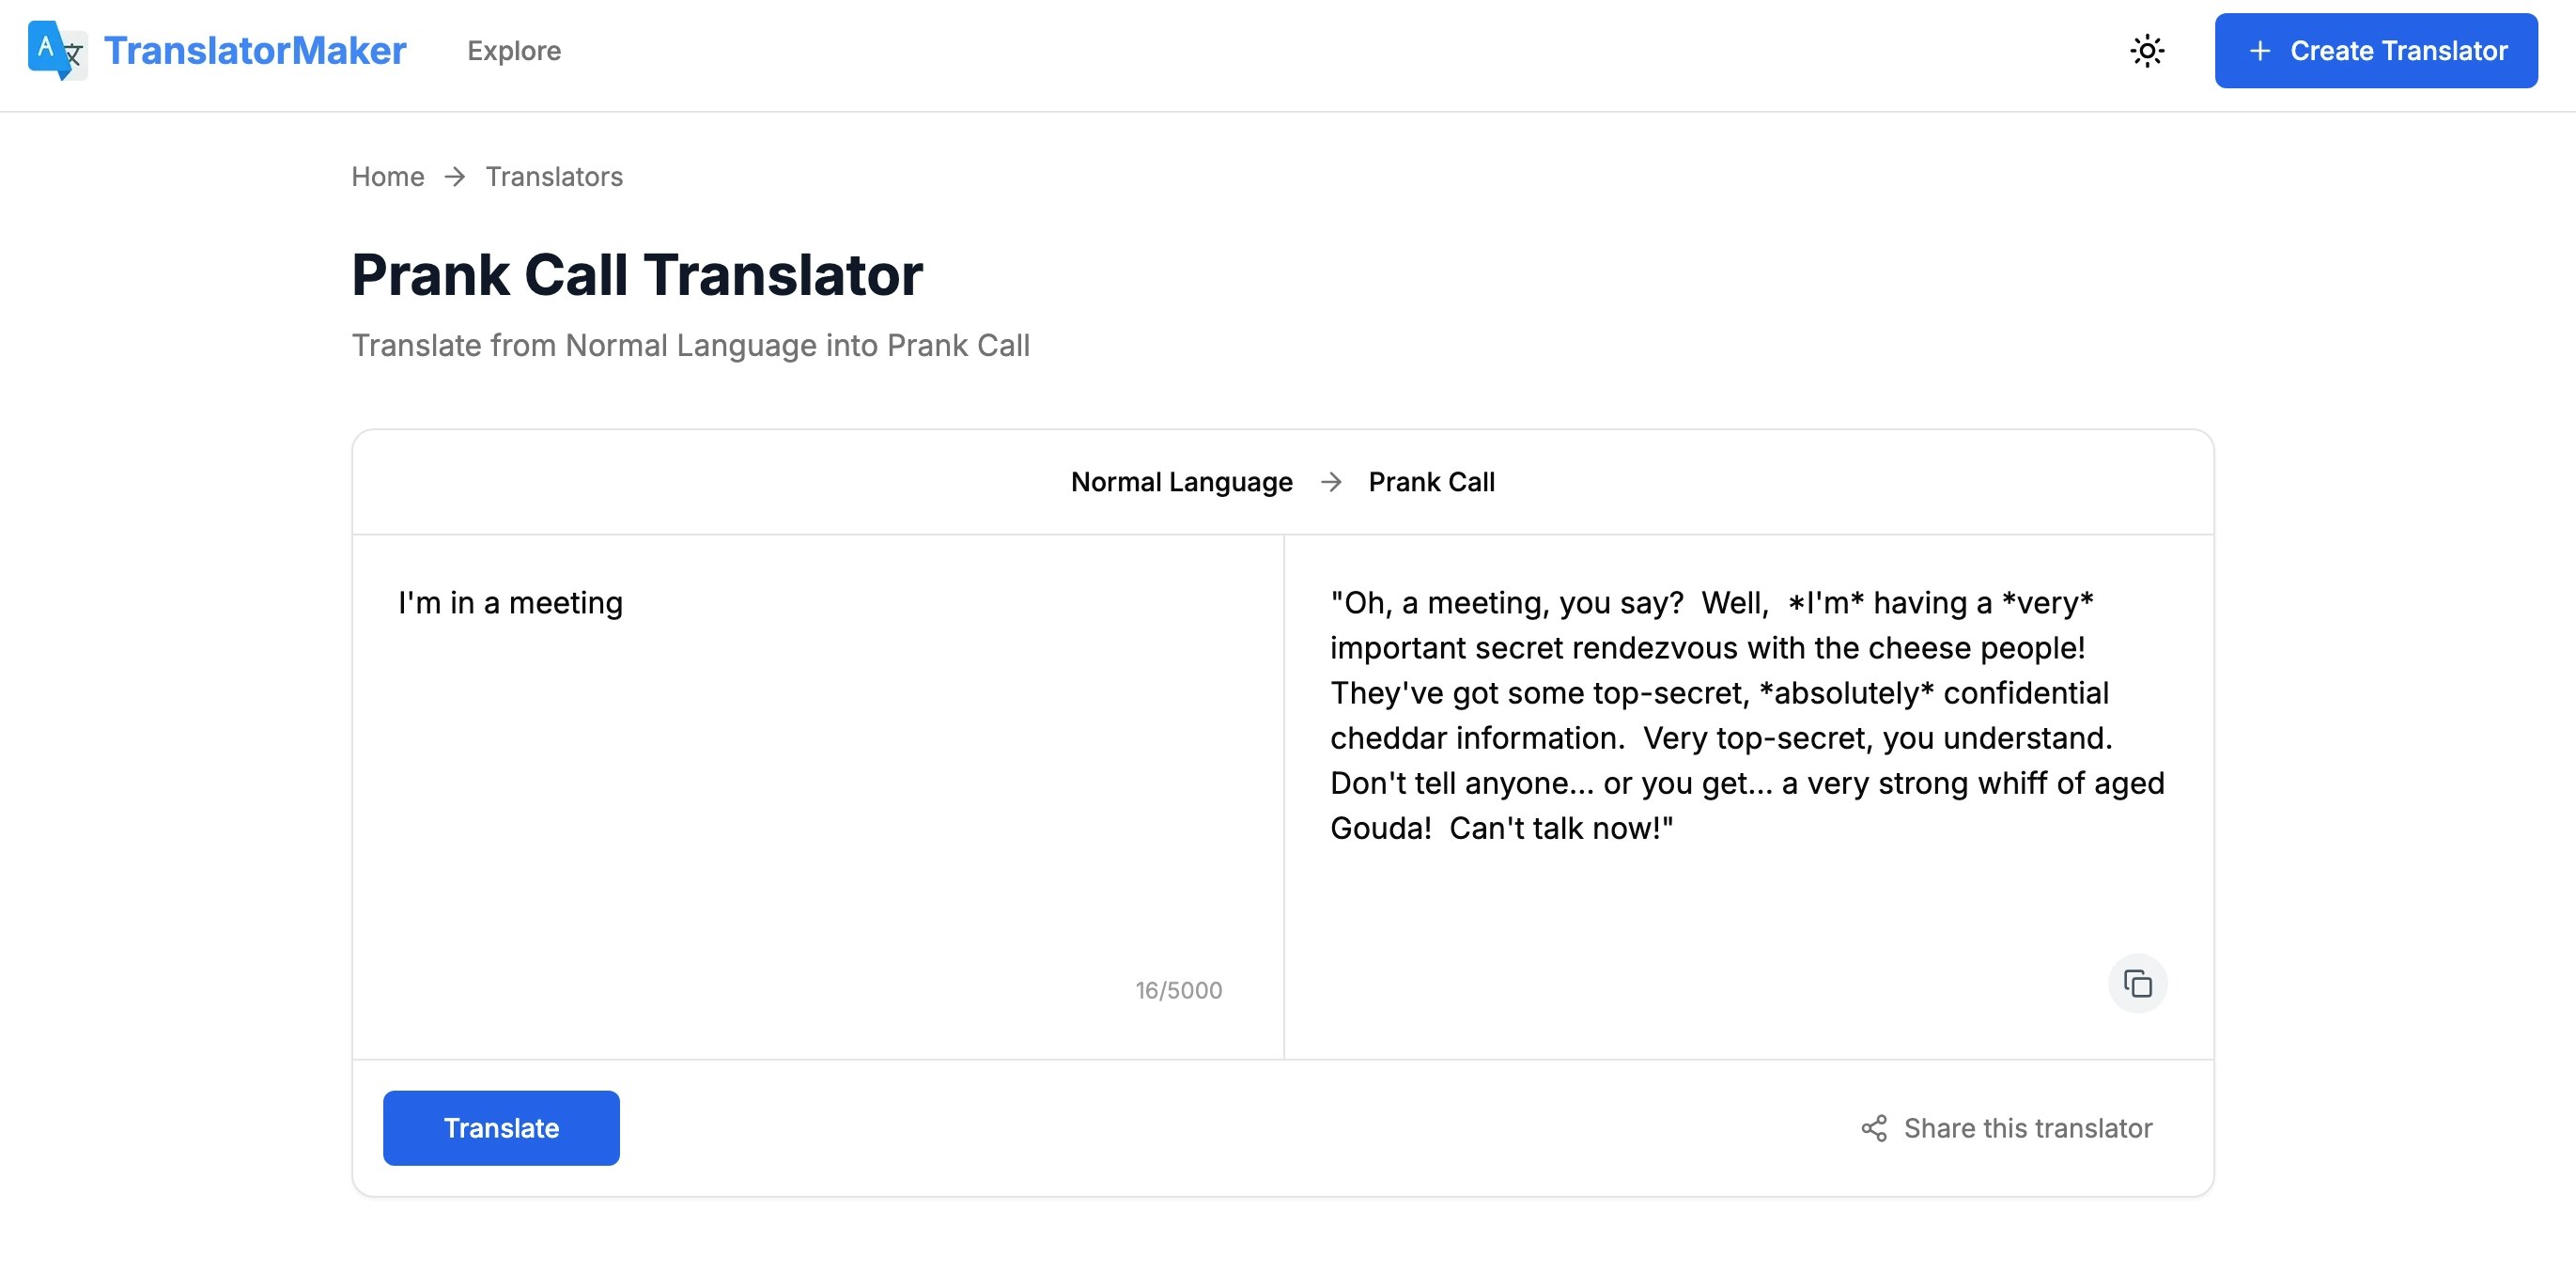Click the TranslatorMaker brand name
The image size is (2576, 1271).
tap(255, 51)
